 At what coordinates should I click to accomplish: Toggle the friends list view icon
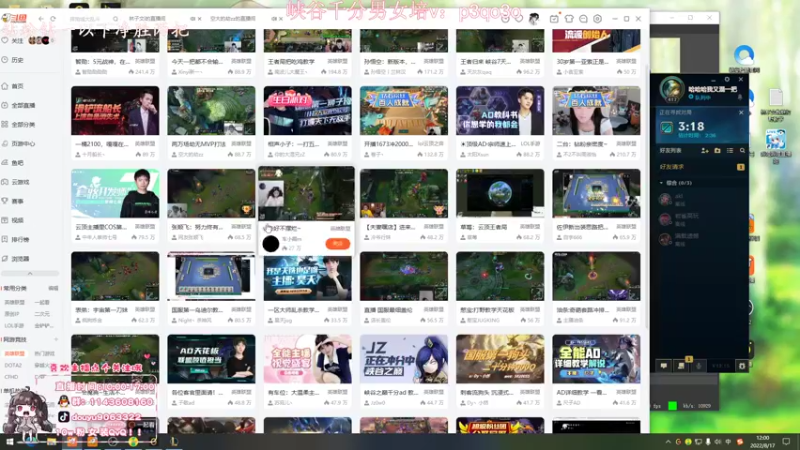click(x=730, y=151)
